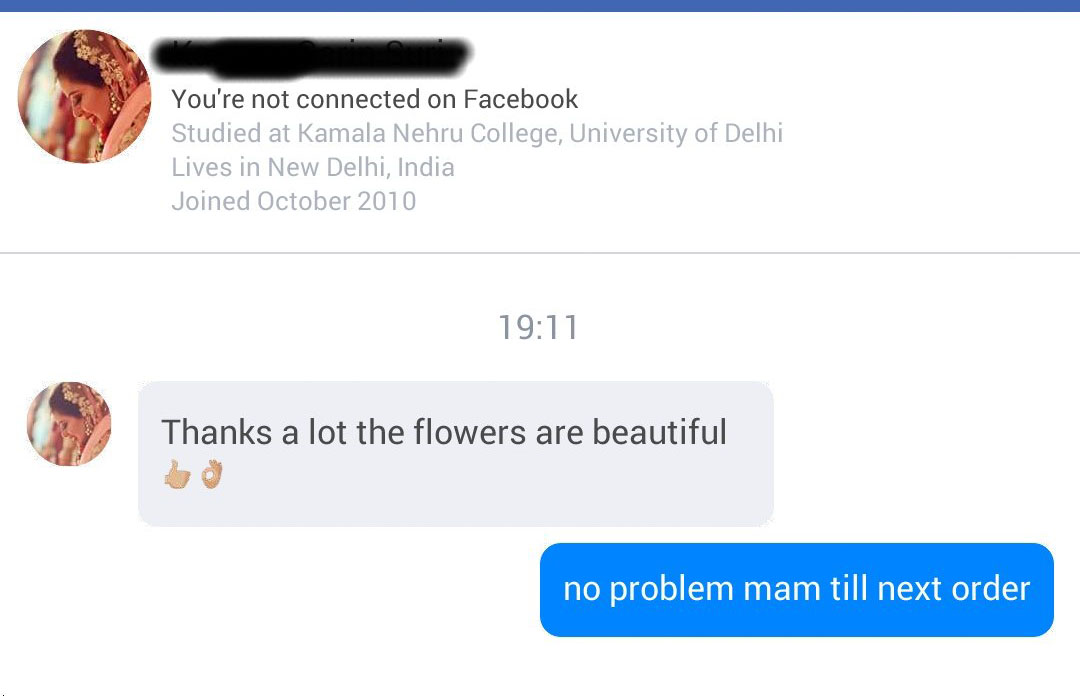Tap the OK hand emoji in message
The height and width of the screenshot is (696, 1080).
[211, 474]
